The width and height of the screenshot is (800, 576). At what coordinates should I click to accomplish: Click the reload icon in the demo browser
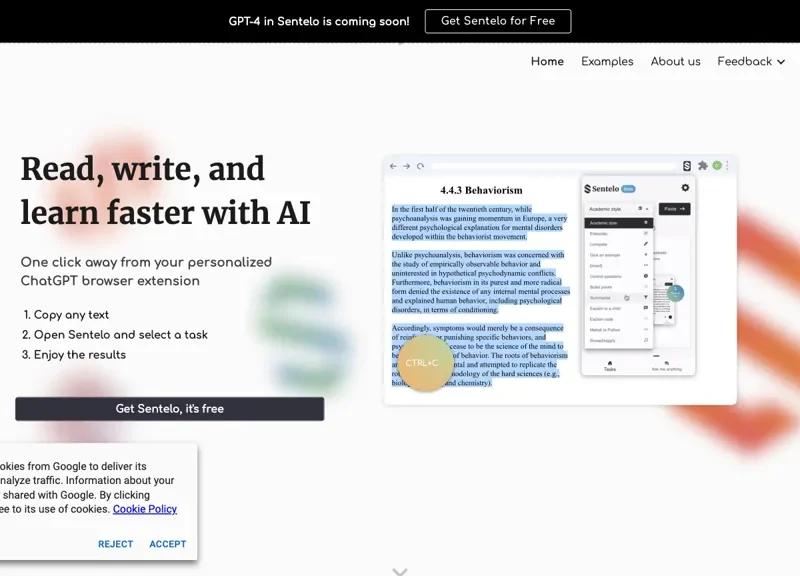420,166
